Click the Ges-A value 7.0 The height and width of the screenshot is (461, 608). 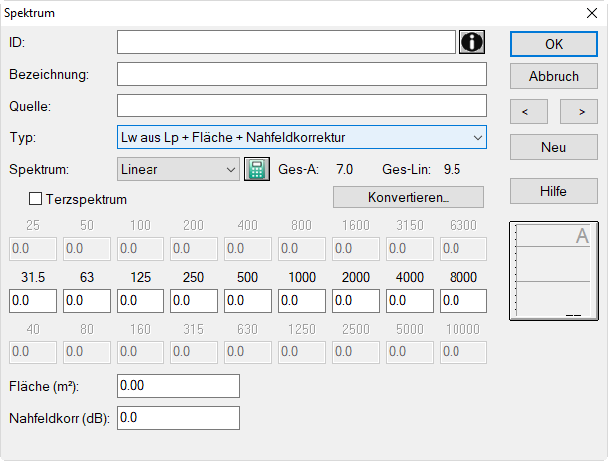[344, 169]
